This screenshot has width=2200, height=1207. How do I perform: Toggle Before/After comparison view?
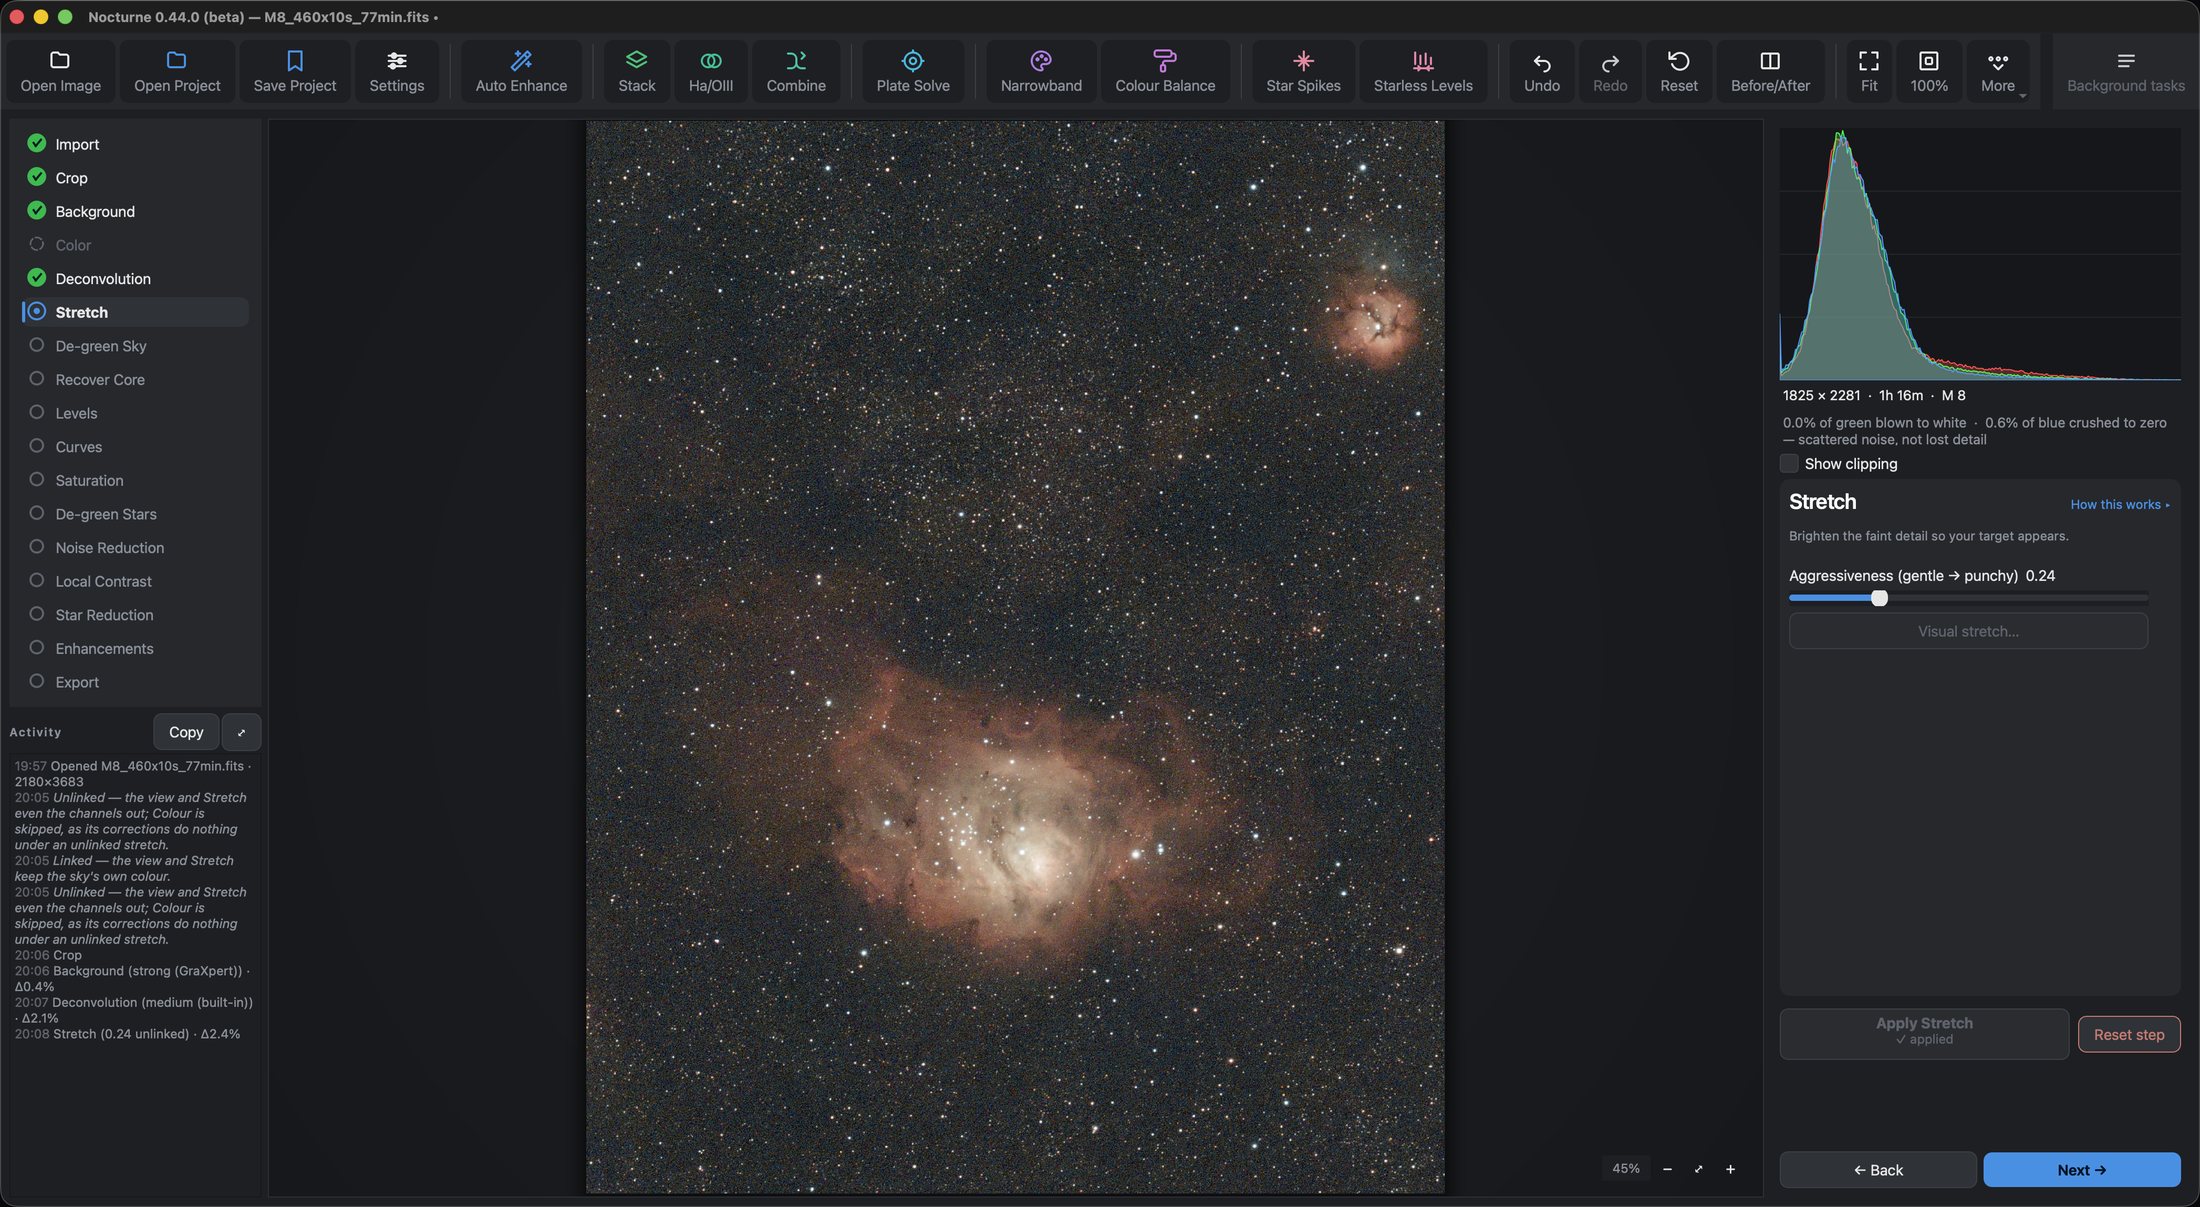tap(1770, 71)
